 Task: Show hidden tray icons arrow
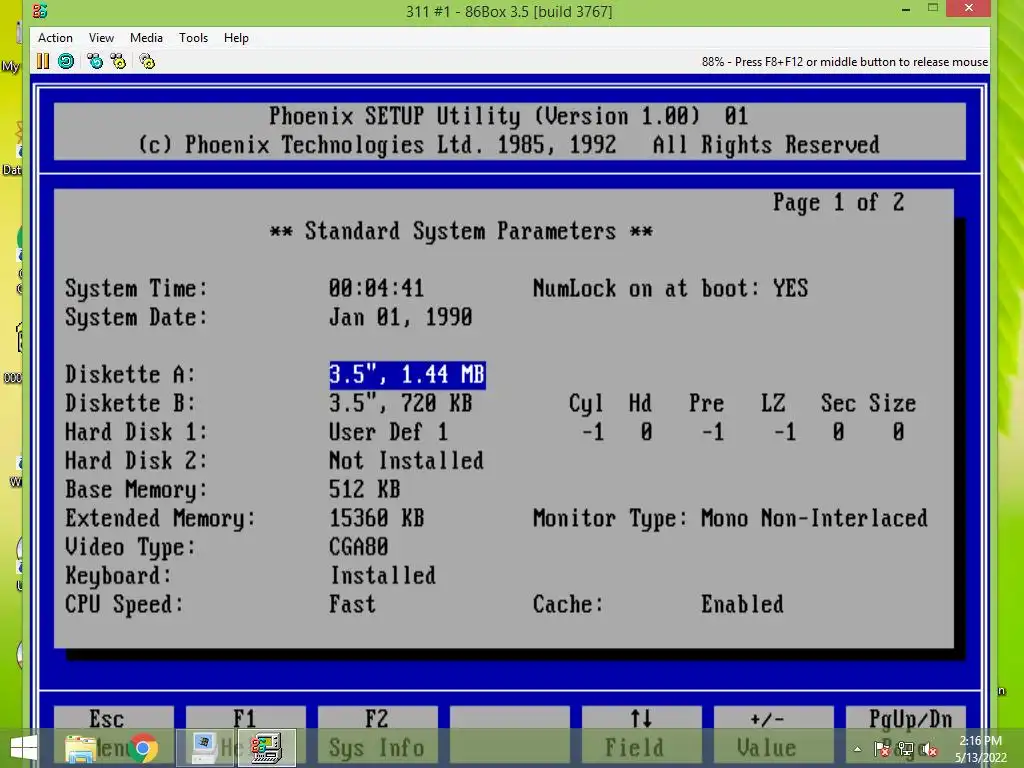857,750
